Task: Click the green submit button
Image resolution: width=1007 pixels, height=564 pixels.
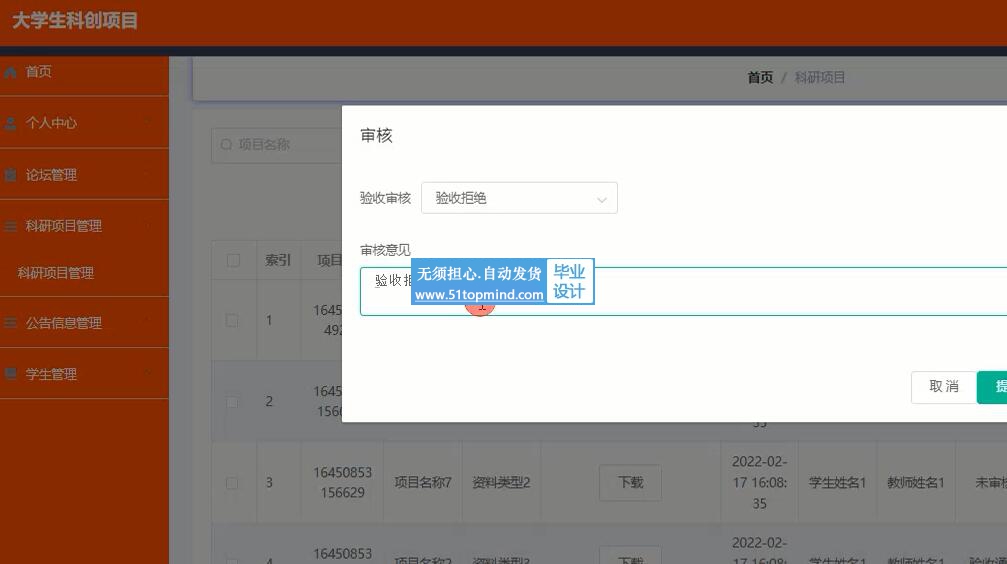Action: pos(992,387)
